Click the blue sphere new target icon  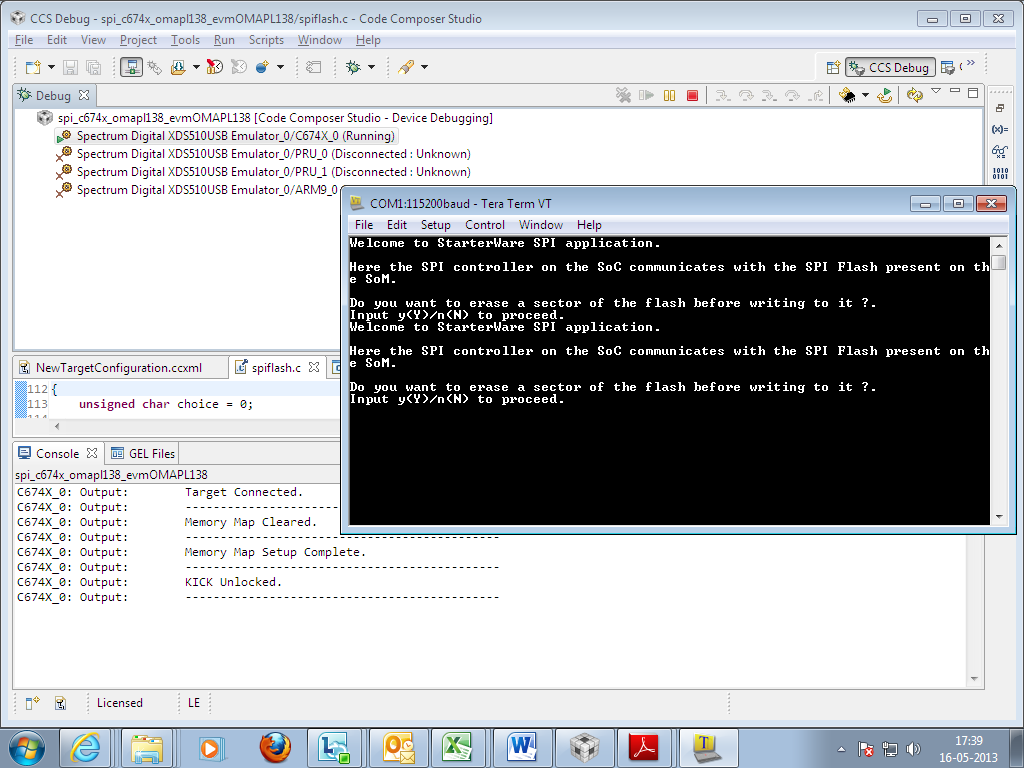pos(262,67)
